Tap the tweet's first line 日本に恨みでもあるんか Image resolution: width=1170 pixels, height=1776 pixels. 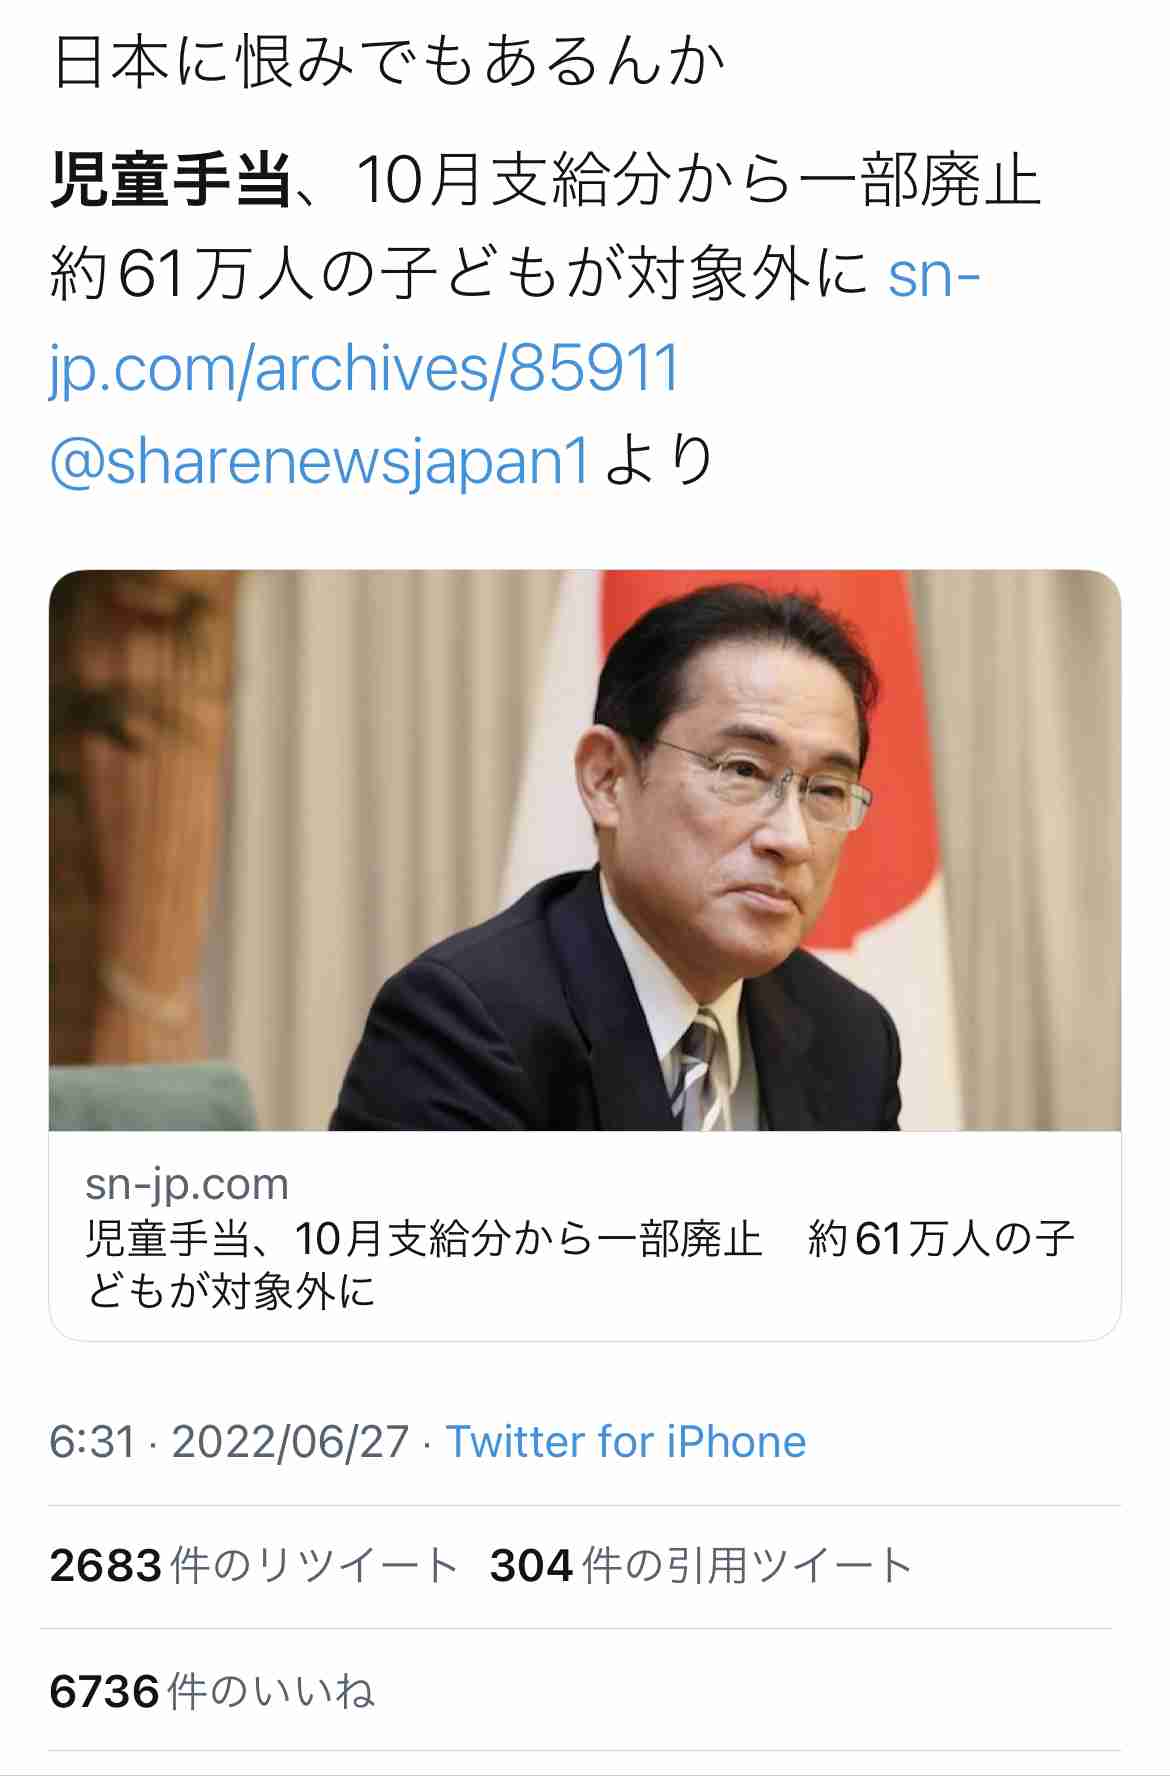click(389, 62)
